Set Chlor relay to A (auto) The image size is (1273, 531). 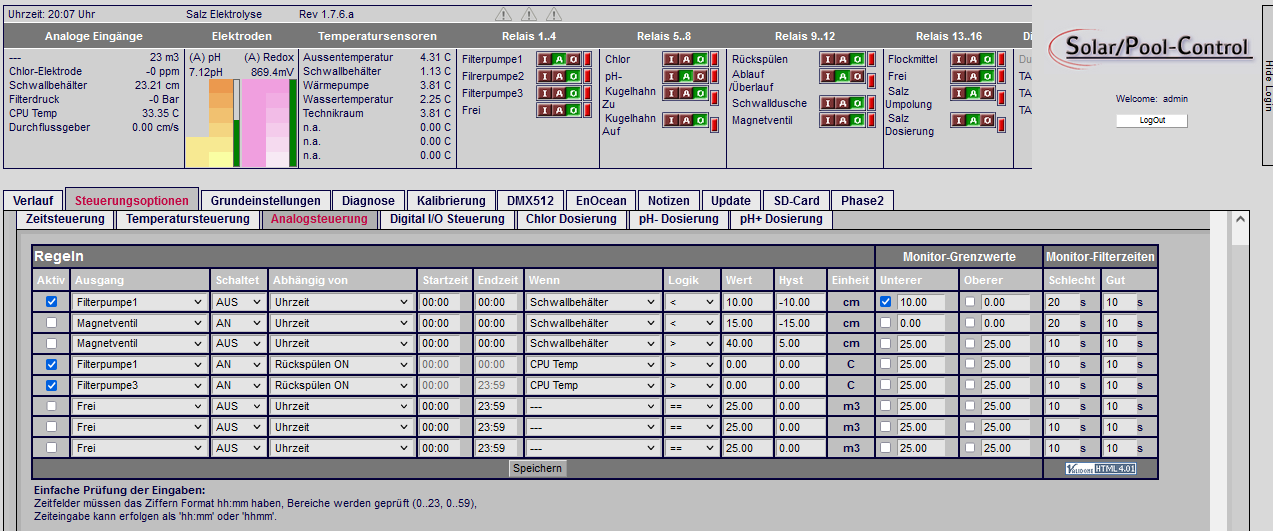coord(684,59)
